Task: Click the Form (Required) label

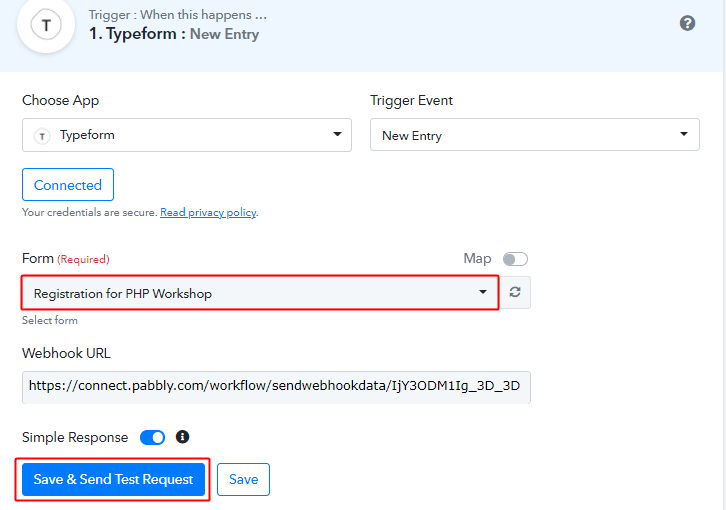Action: tap(66, 258)
